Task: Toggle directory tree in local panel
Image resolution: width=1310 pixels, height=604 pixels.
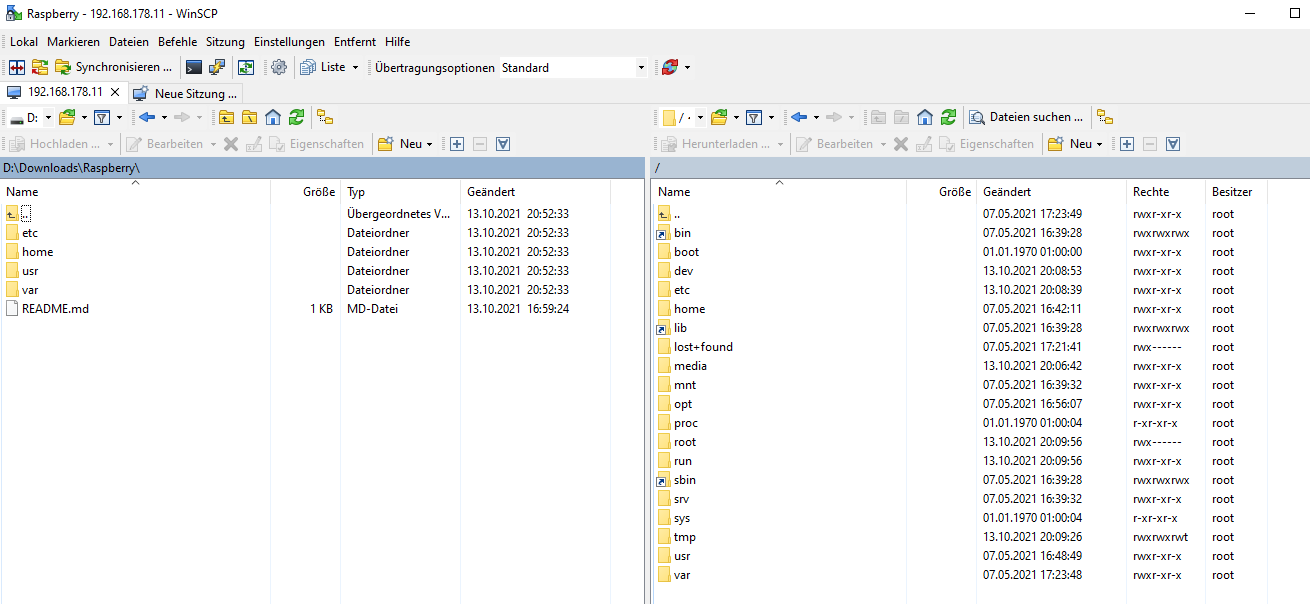Action: click(325, 117)
